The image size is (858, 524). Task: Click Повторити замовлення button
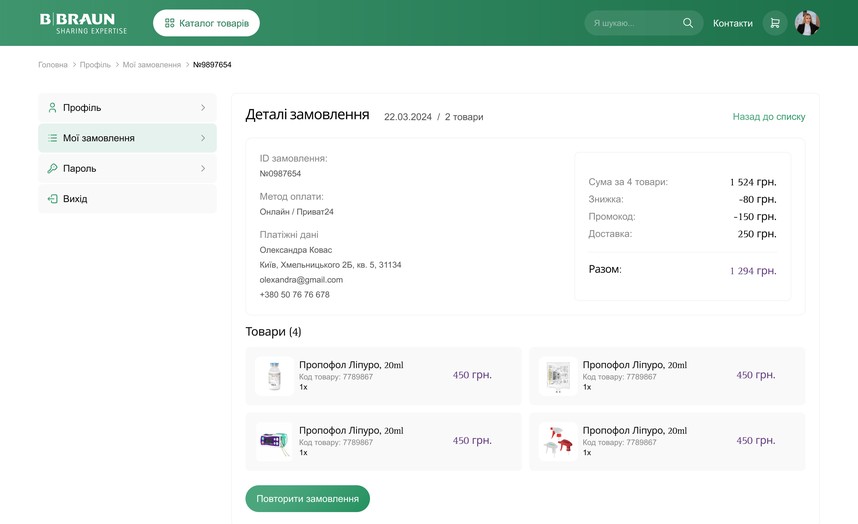(x=308, y=499)
